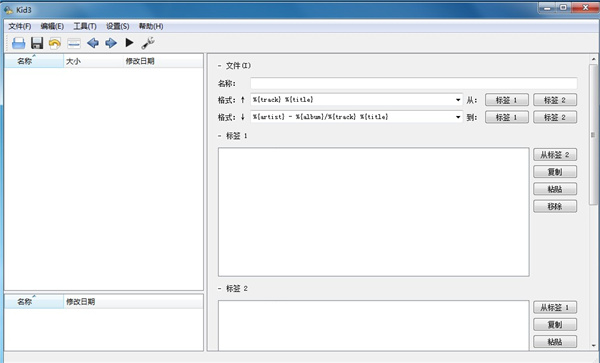Go to previous file with left arrow

point(93,43)
